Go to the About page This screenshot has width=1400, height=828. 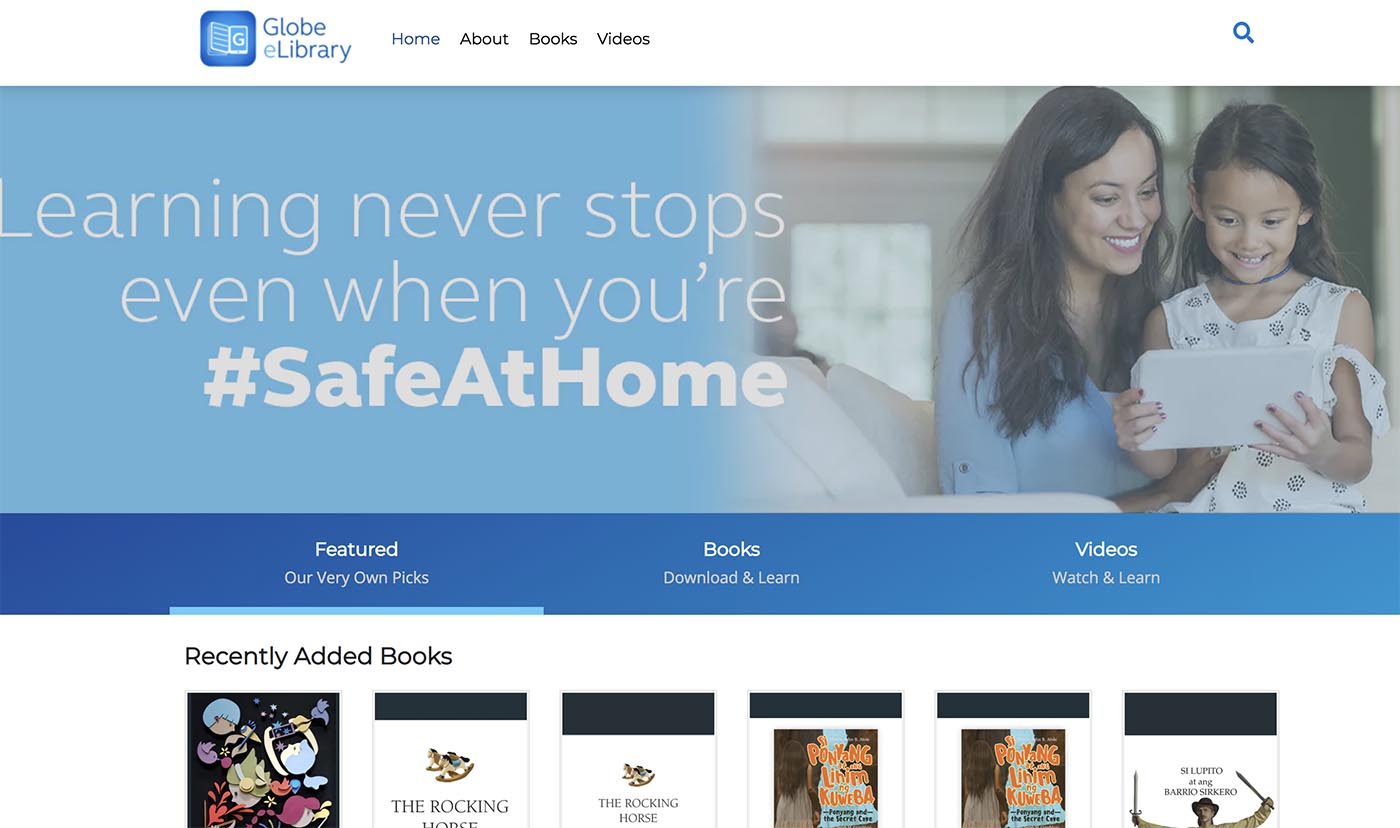pos(484,39)
